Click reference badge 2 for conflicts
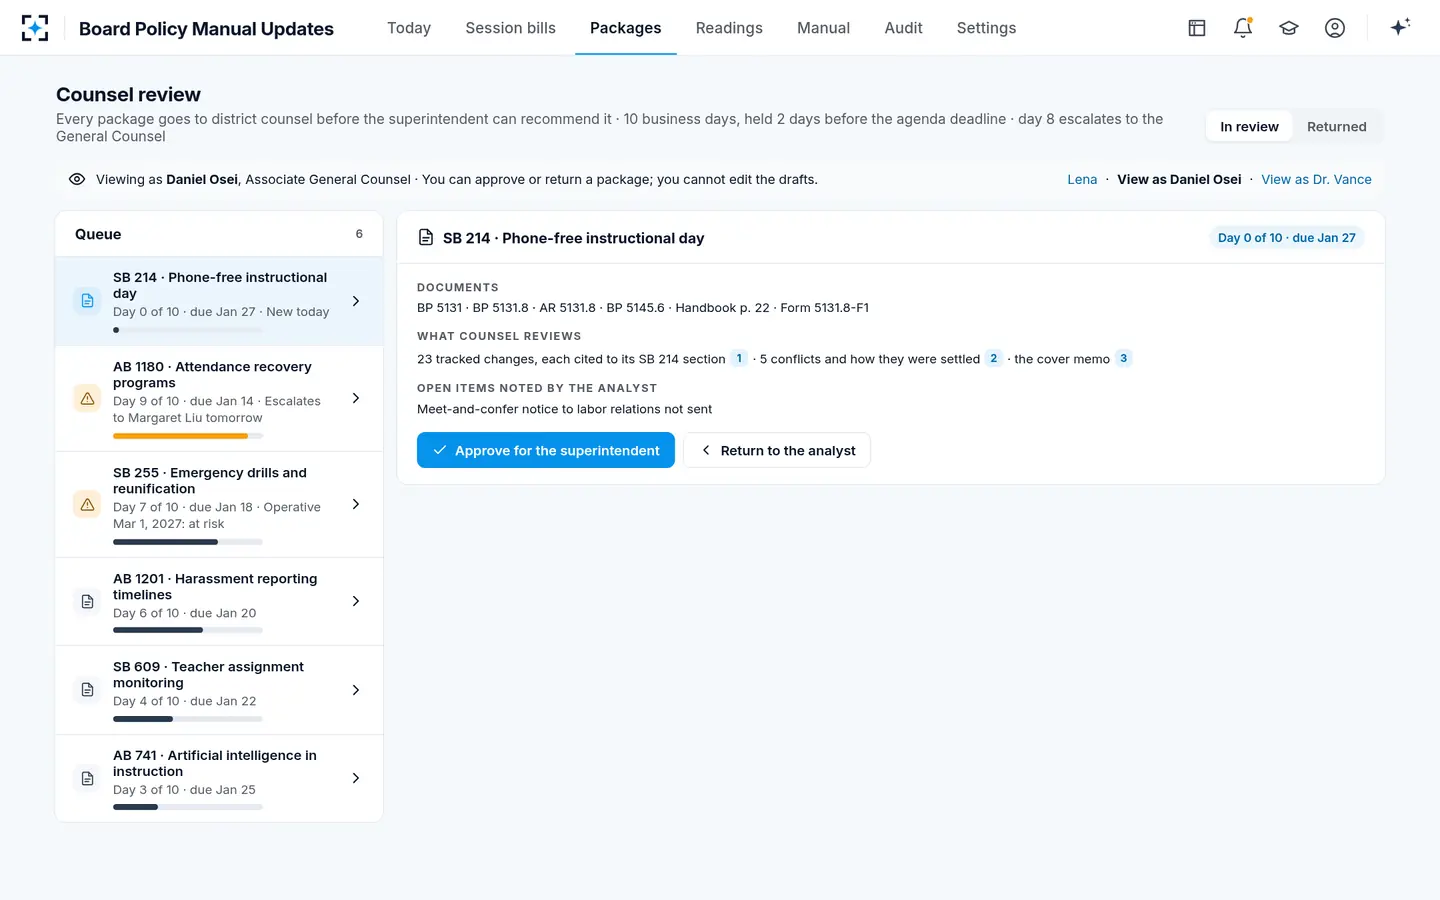Viewport: 1440px width, 900px height. click(x=993, y=358)
